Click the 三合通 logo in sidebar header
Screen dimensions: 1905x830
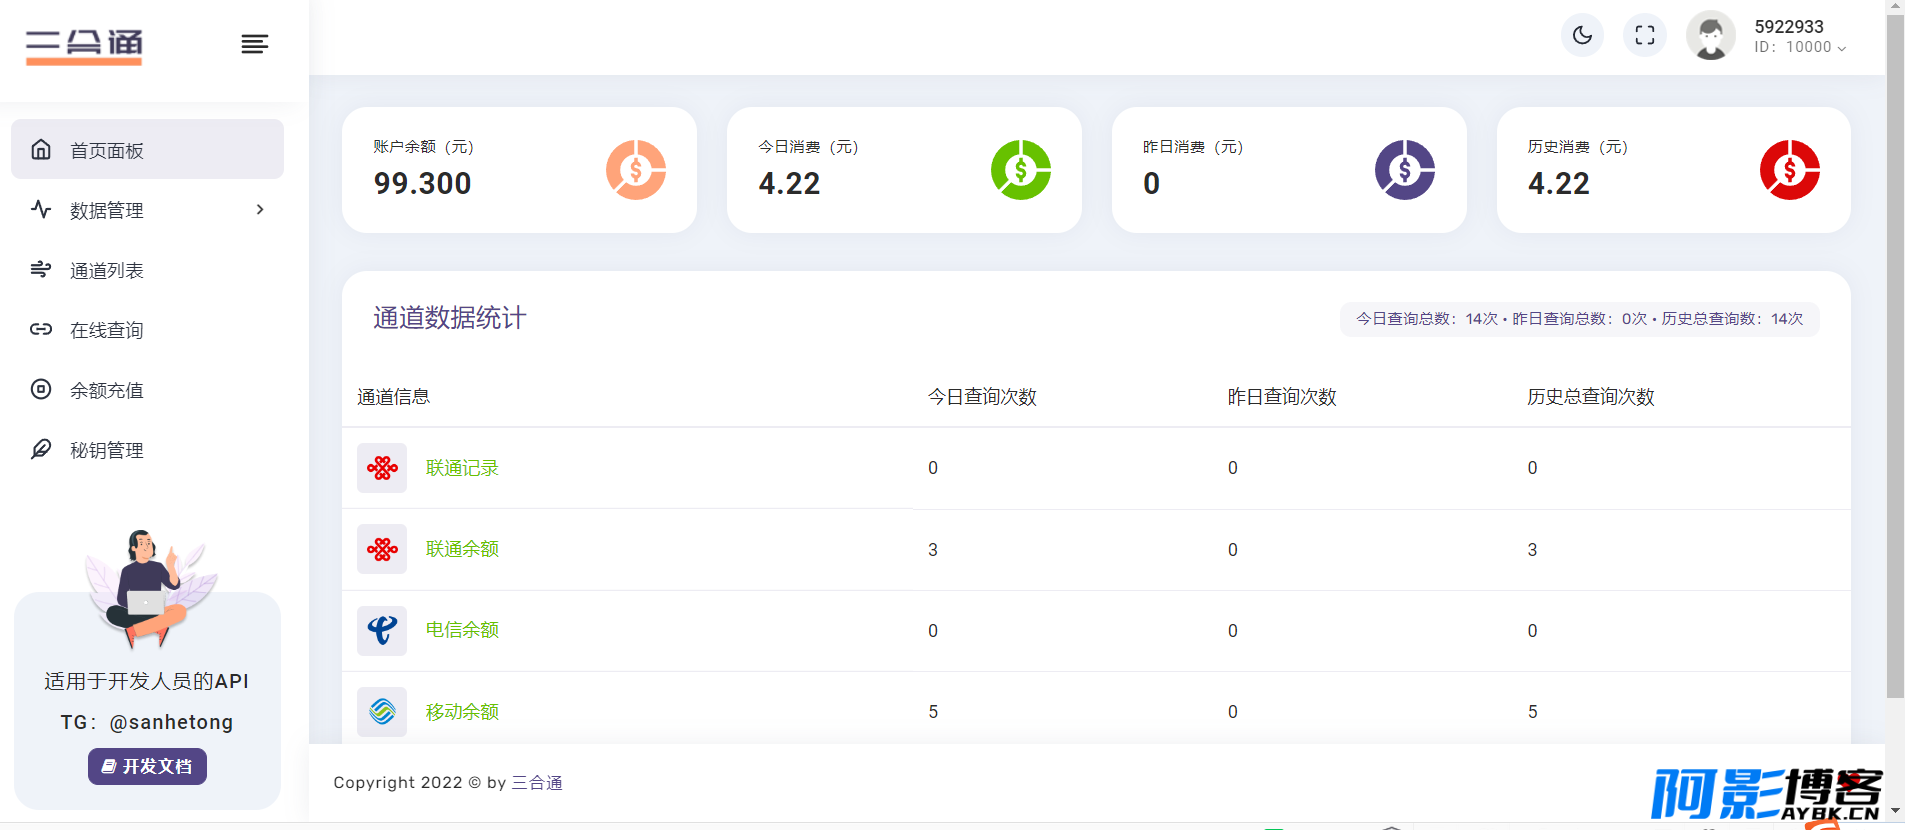pyautogui.click(x=84, y=46)
